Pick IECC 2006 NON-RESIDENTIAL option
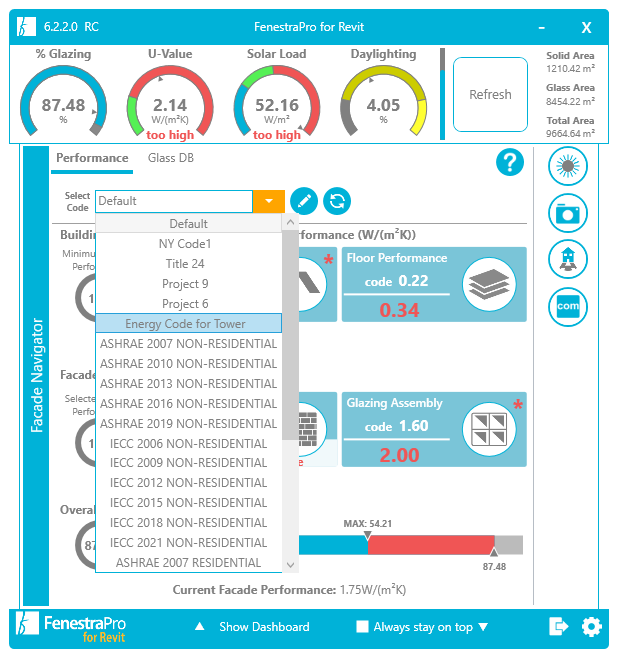The width and height of the screenshot is (619, 661). point(188,443)
